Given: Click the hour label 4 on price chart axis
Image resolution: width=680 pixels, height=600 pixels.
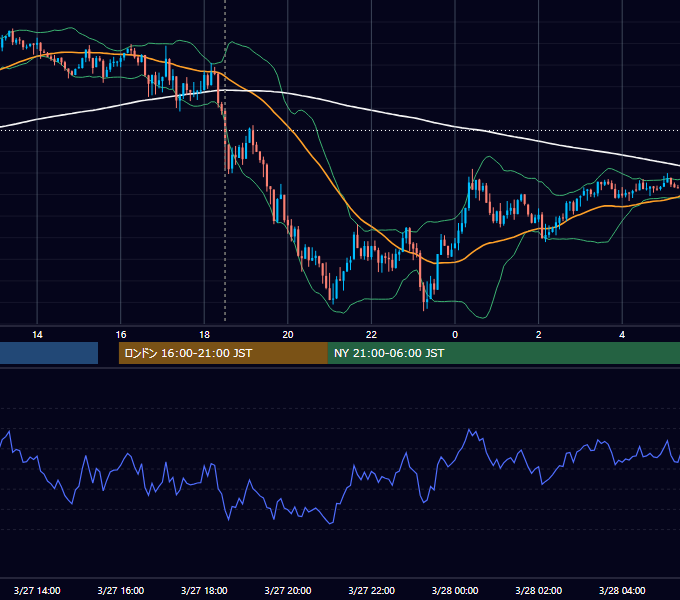Looking at the screenshot, I should pos(622,335).
